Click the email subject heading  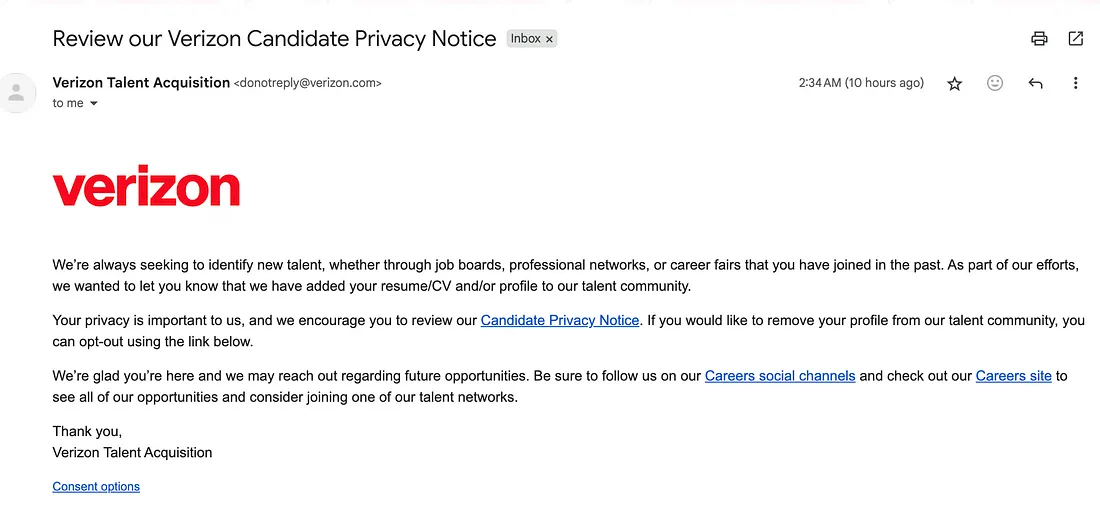[x=274, y=39]
